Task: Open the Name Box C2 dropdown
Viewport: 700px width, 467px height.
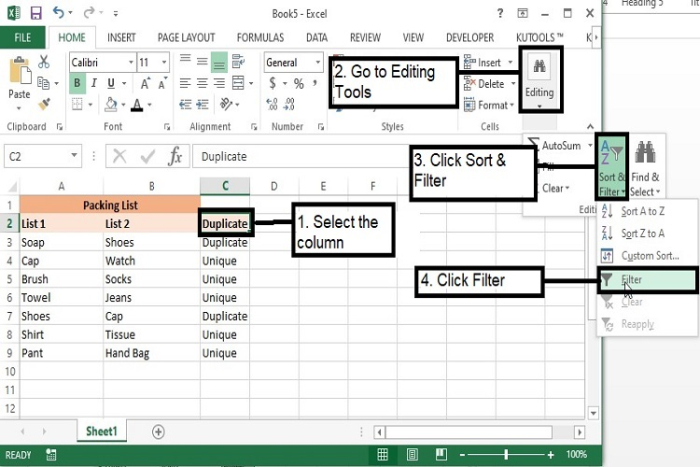Action: pyautogui.click(x=74, y=156)
